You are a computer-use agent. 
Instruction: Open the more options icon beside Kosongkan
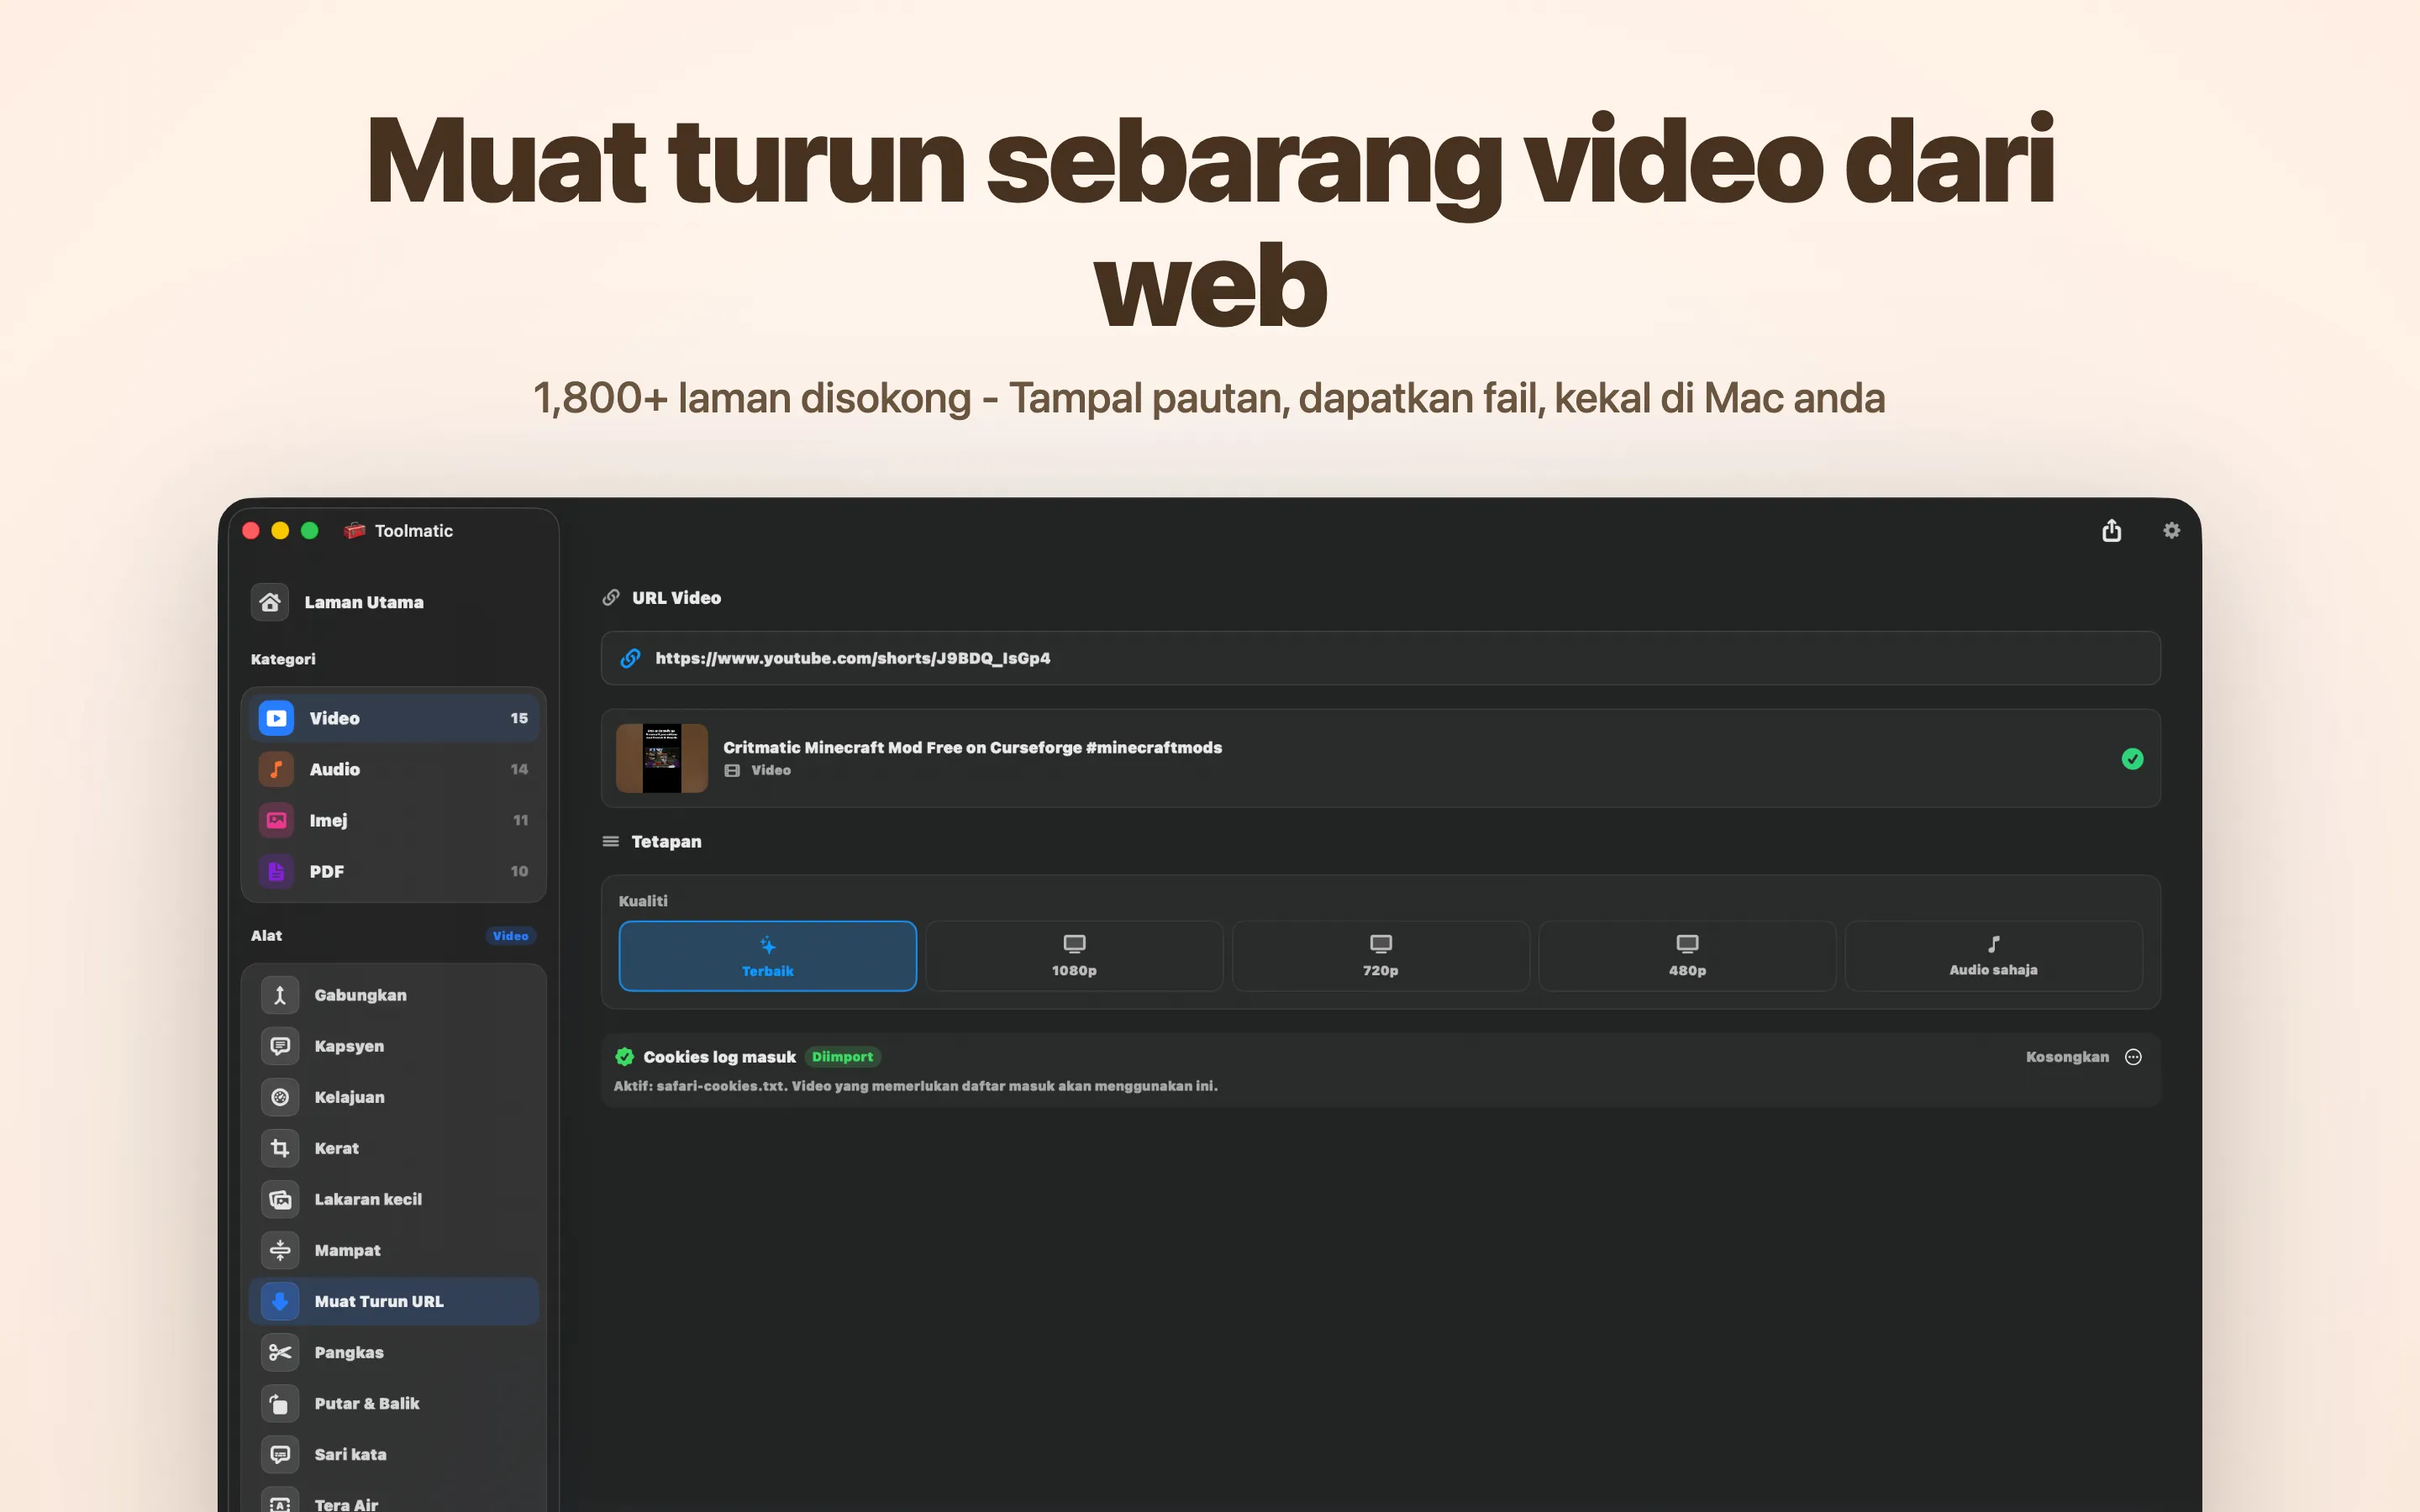(x=2133, y=1057)
